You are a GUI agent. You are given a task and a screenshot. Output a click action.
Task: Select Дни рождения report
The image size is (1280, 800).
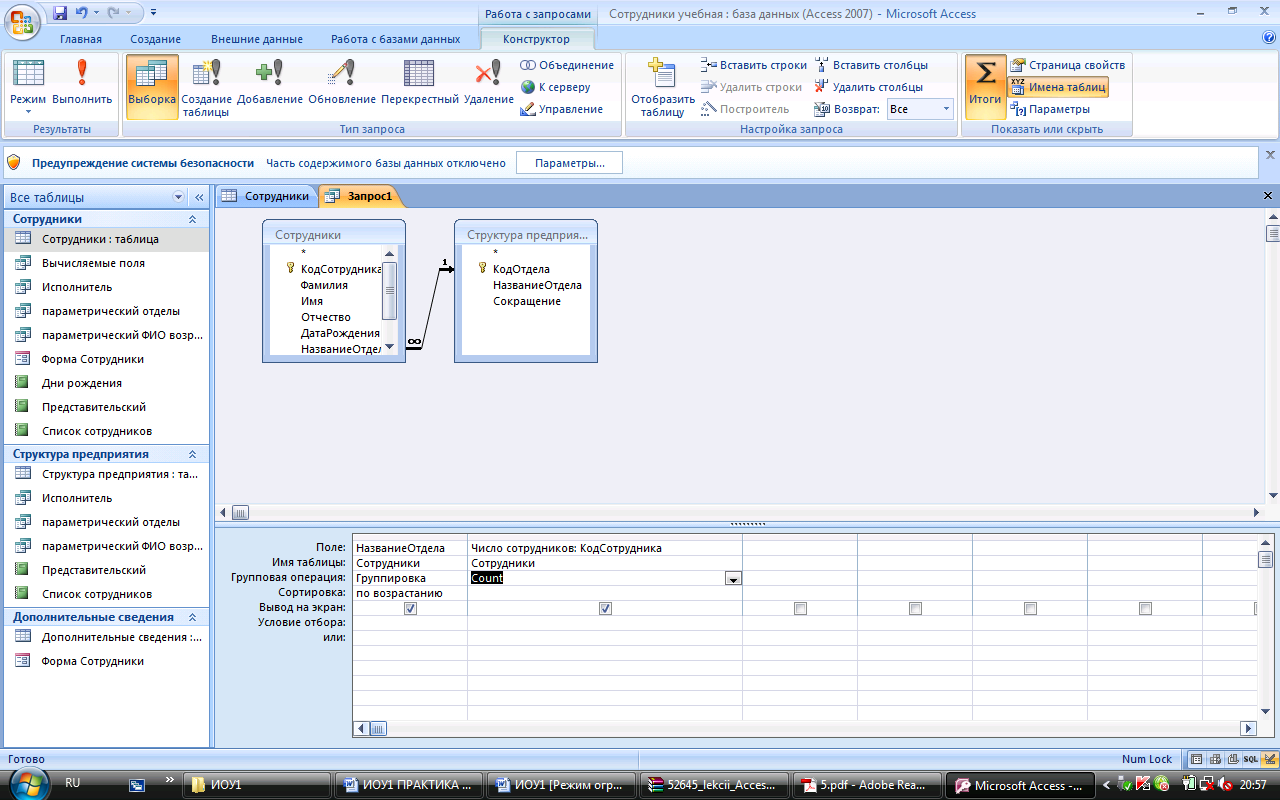tap(105, 383)
